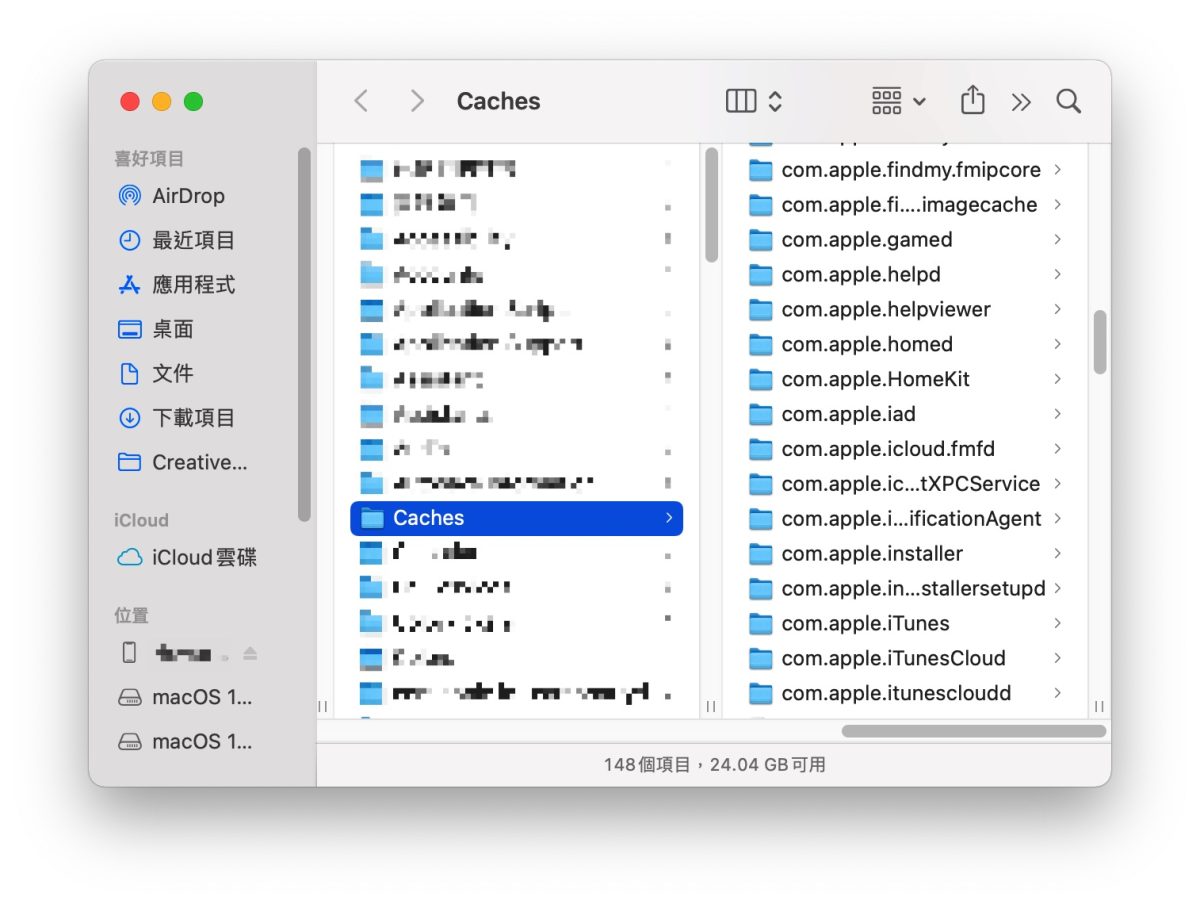Select com.apple.helpd folder
1200x904 pixels.
pyautogui.click(x=905, y=274)
